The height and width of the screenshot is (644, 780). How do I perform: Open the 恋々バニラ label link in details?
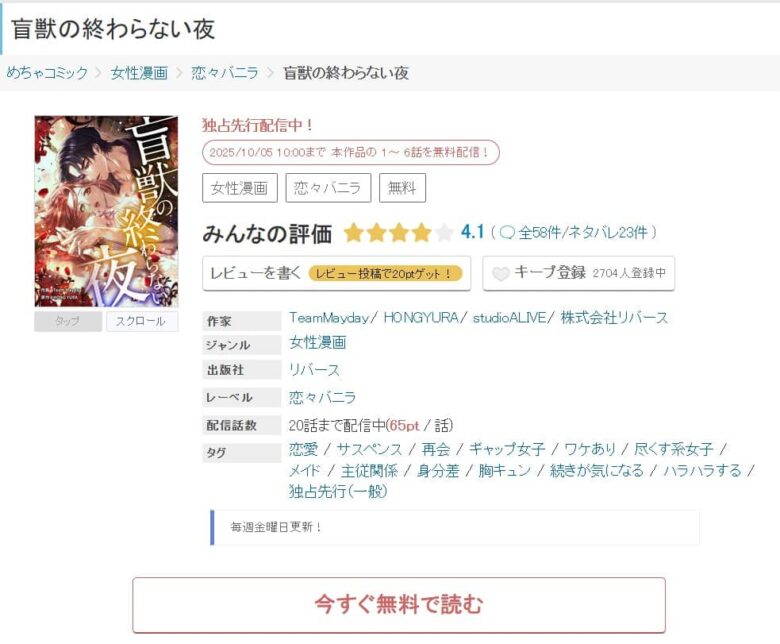(x=322, y=398)
